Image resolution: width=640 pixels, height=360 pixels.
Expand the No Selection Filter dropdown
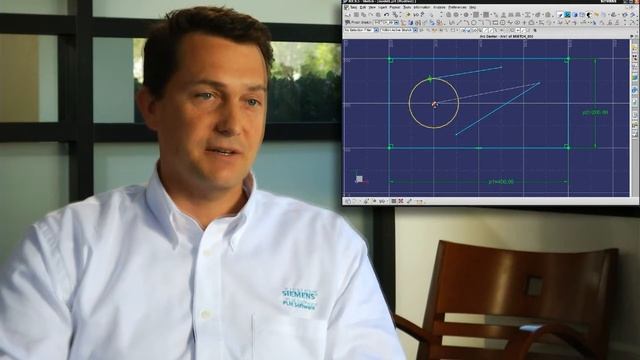pyautogui.click(x=376, y=30)
